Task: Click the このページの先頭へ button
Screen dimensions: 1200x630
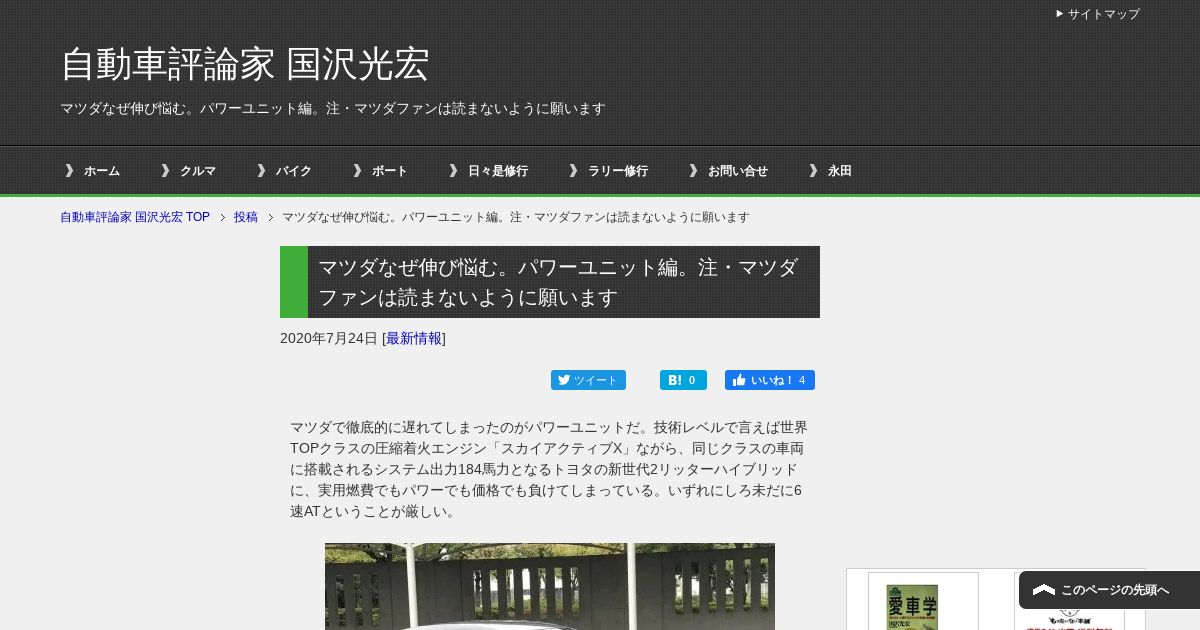Action: [1109, 590]
